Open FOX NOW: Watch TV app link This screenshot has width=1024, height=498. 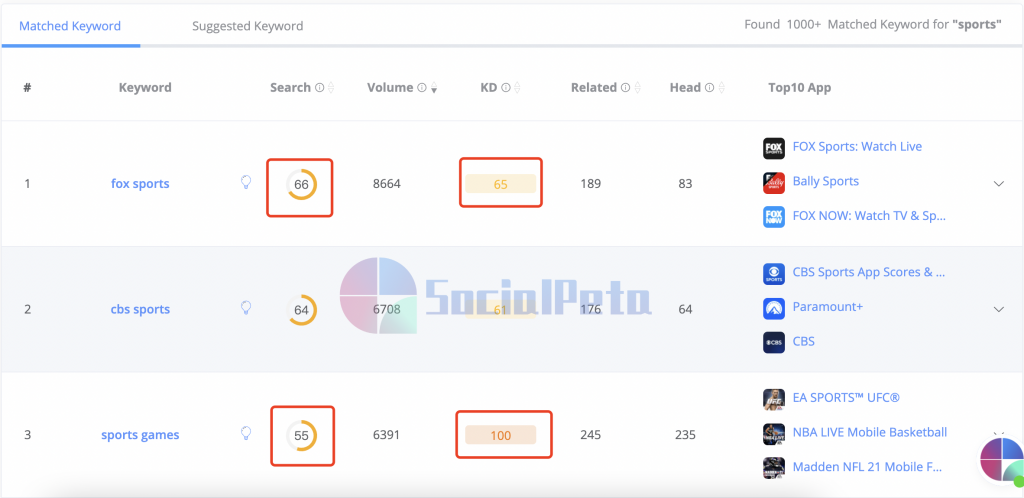[x=869, y=215]
